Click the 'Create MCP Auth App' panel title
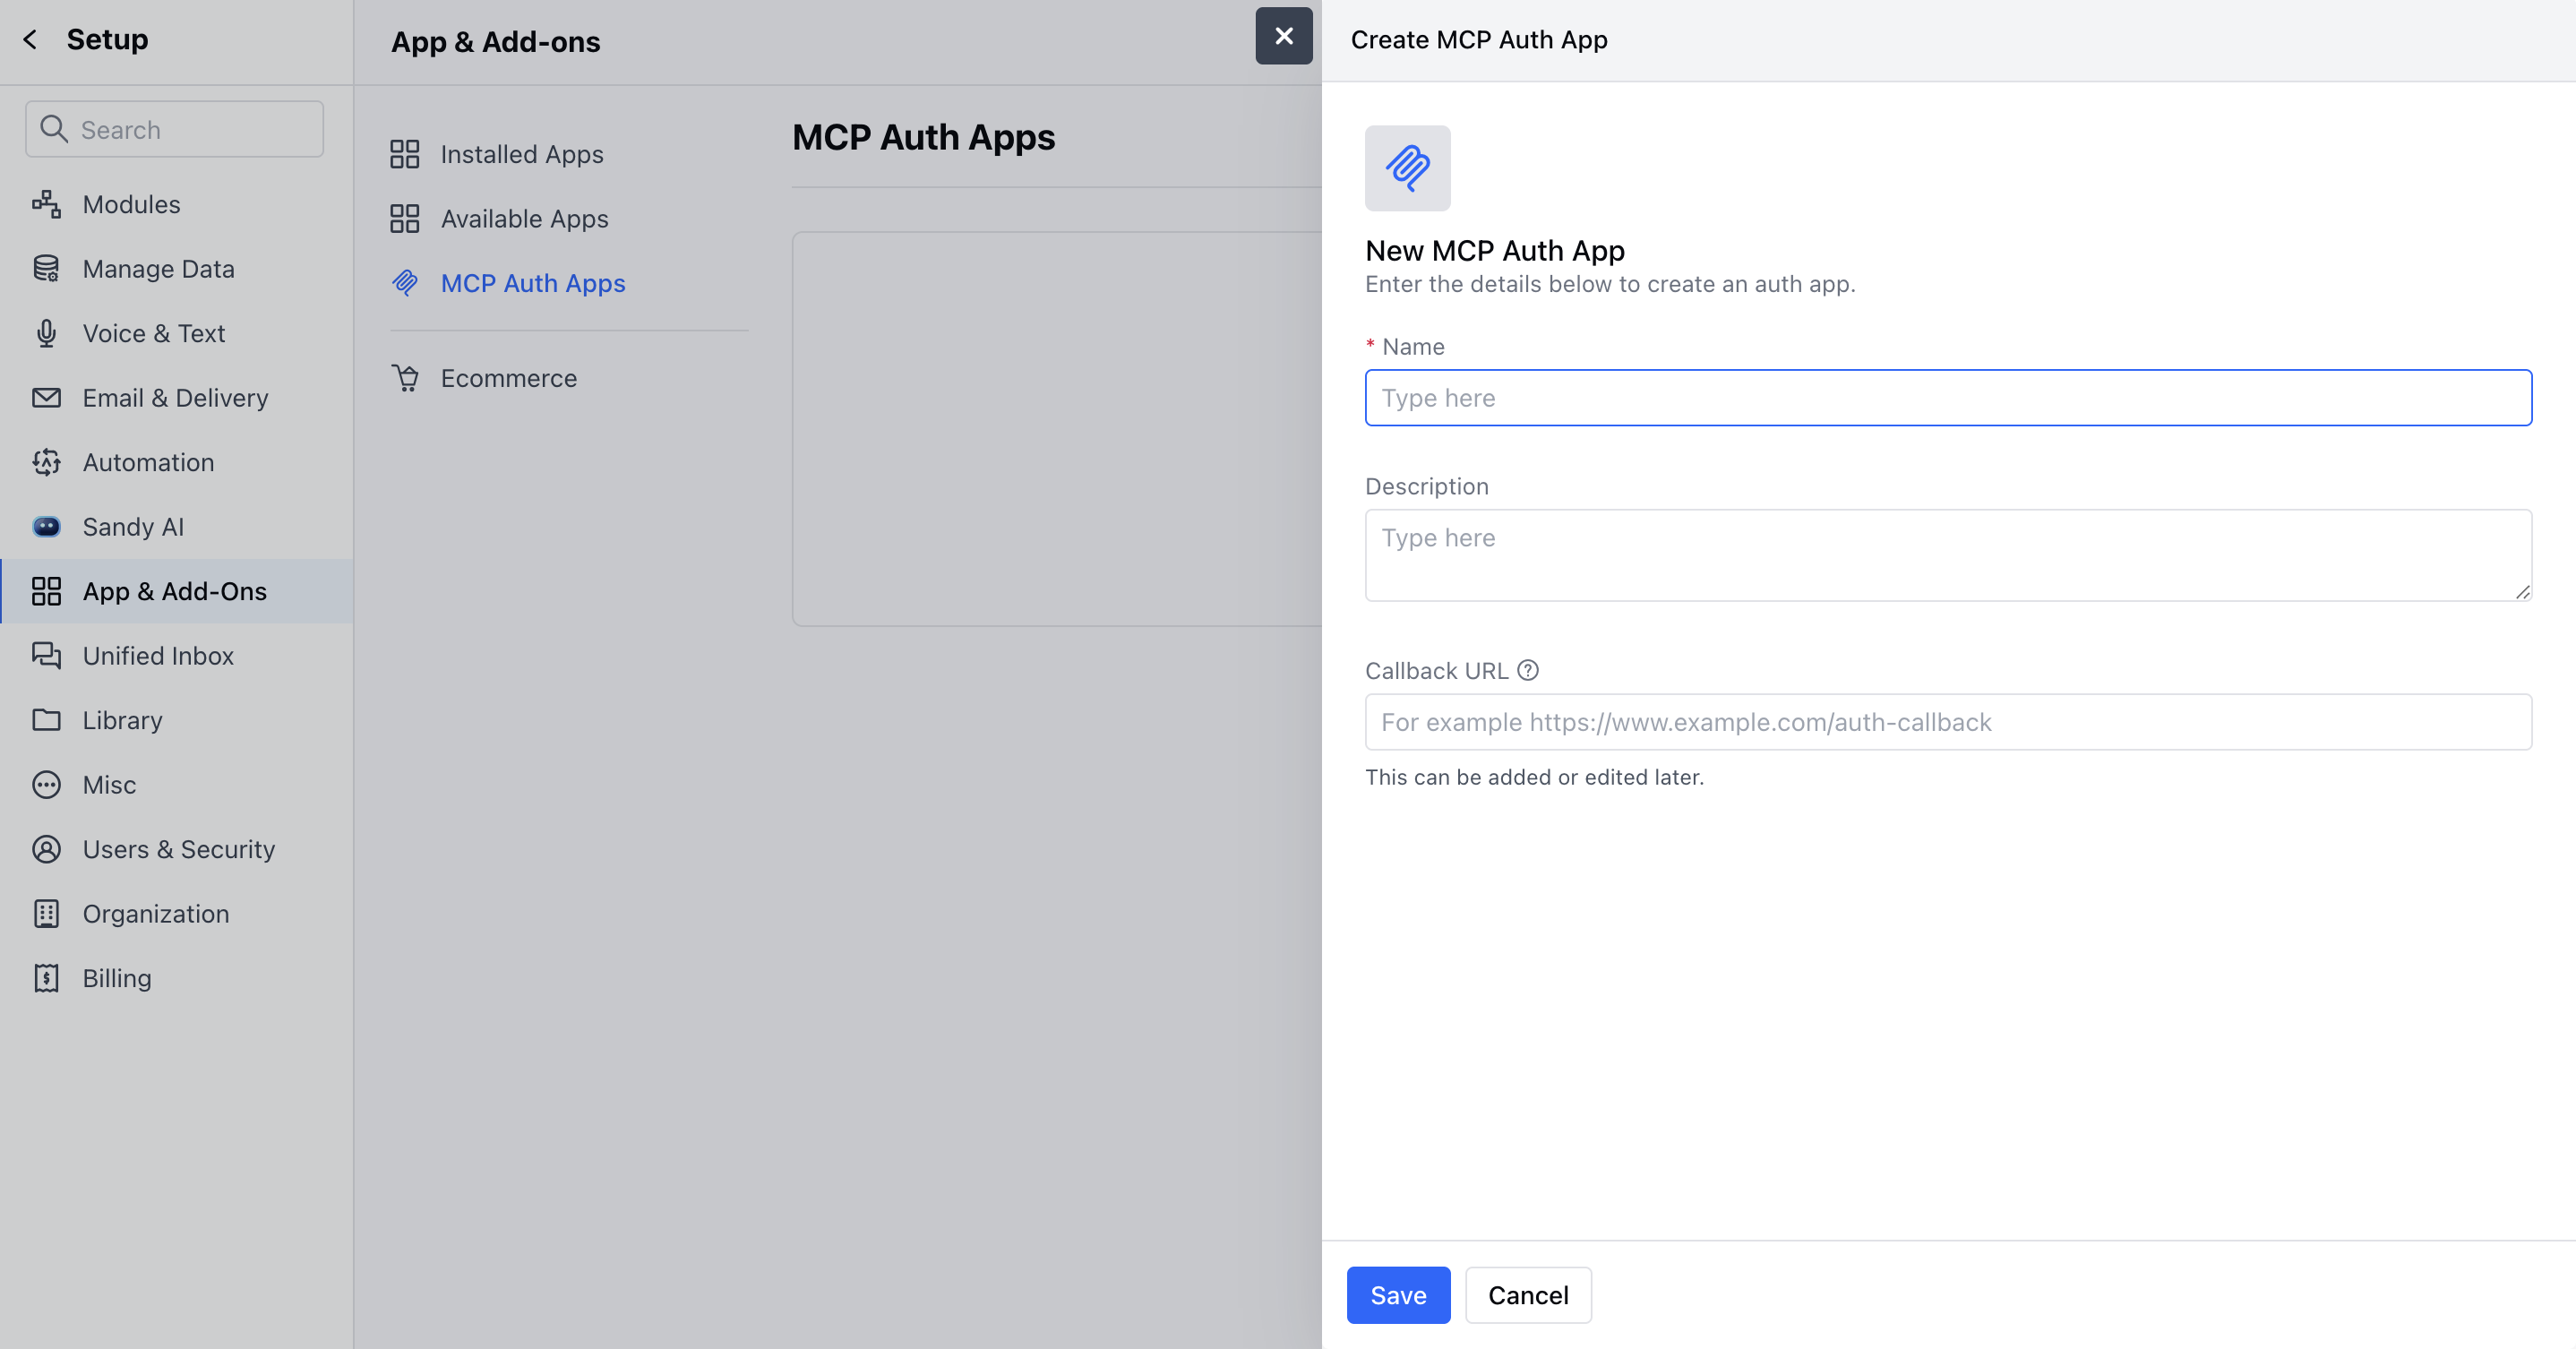The height and width of the screenshot is (1349, 2576). (x=1479, y=40)
